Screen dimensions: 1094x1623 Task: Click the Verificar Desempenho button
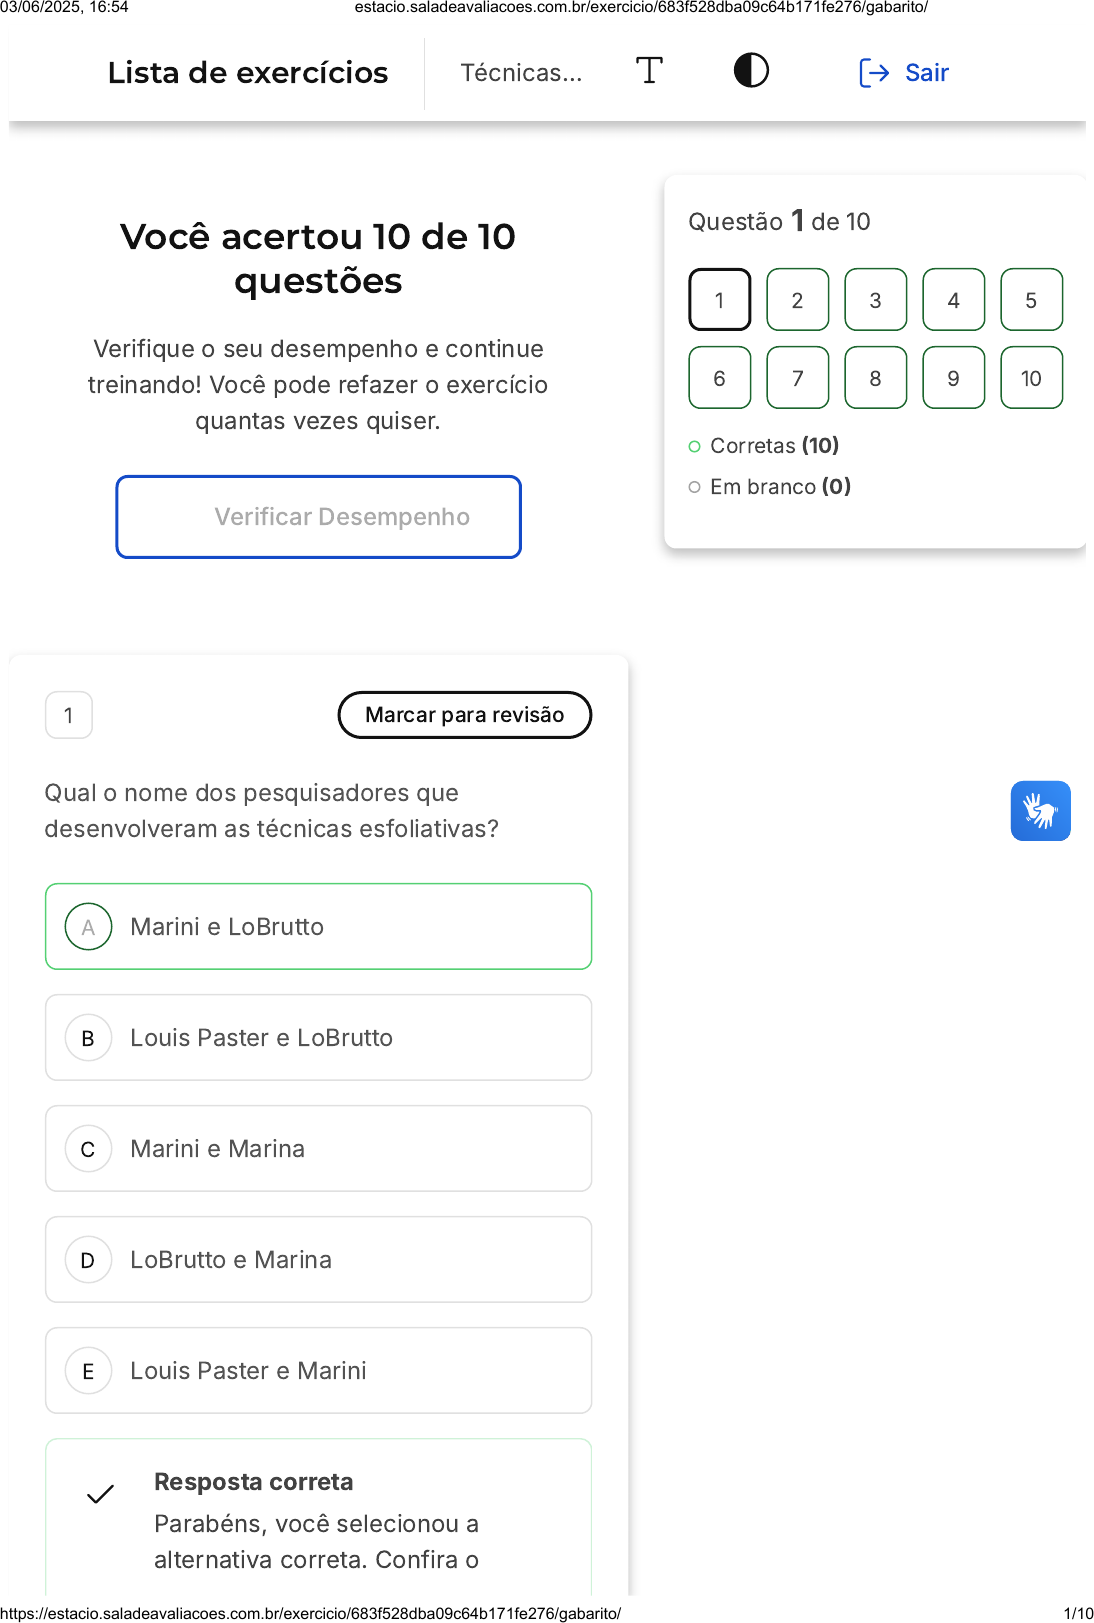(x=318, y=517)
